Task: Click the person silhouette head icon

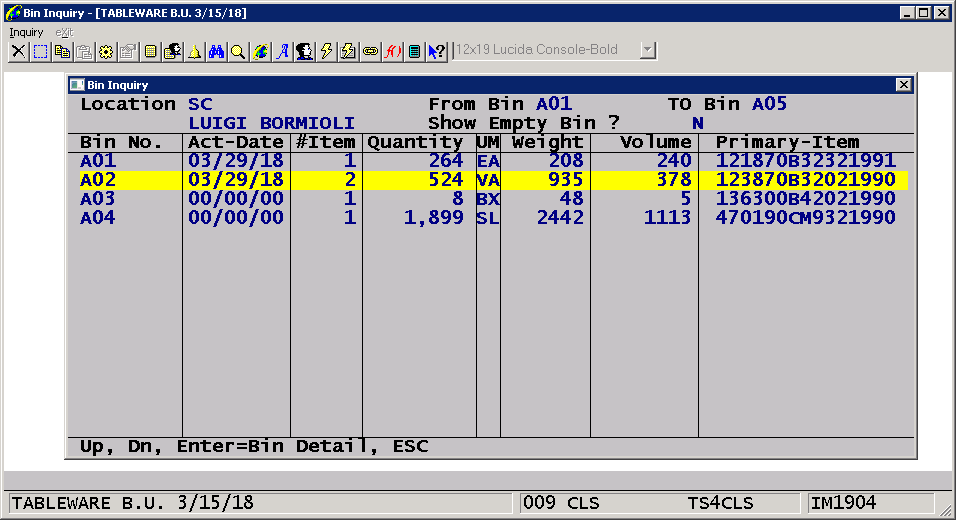Action: coord(304,51)
